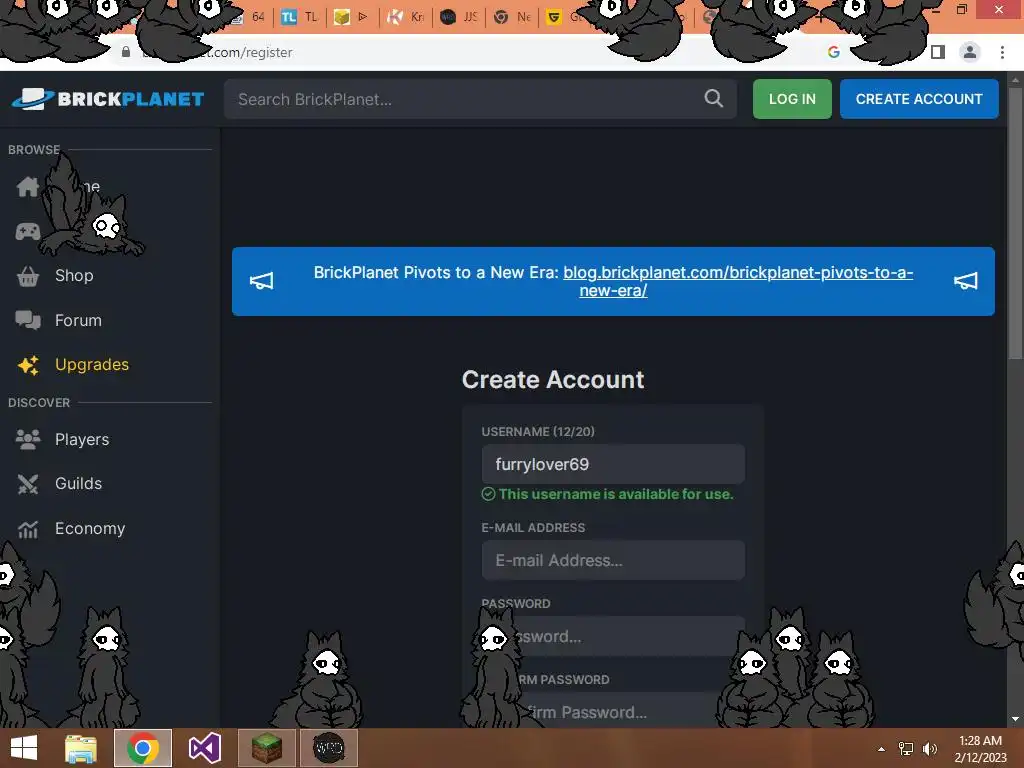Click the volume speaker tray icon
This screenshot has height=768, width=1024.
tap(930, 749)
